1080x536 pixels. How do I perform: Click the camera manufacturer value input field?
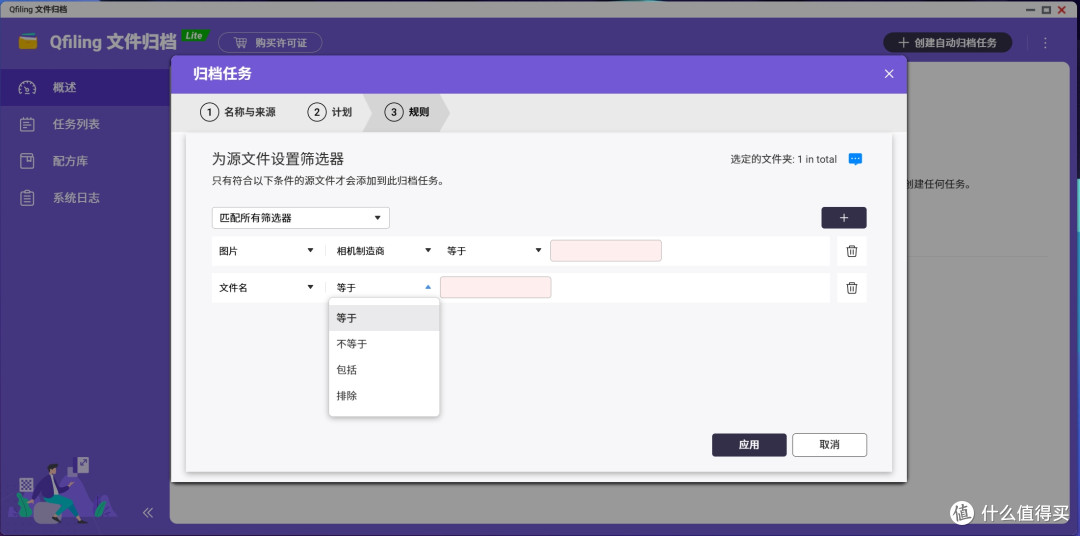[606, 251]
